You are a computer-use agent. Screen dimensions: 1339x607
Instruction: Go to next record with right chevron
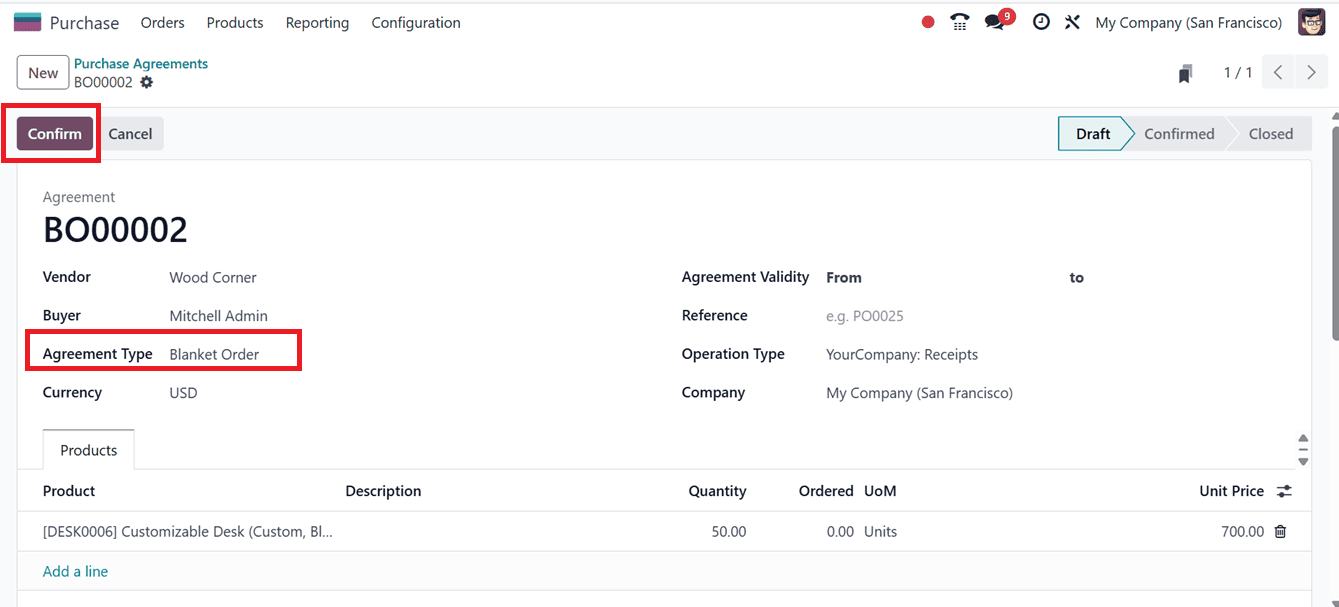click(x=1311, y=72)
